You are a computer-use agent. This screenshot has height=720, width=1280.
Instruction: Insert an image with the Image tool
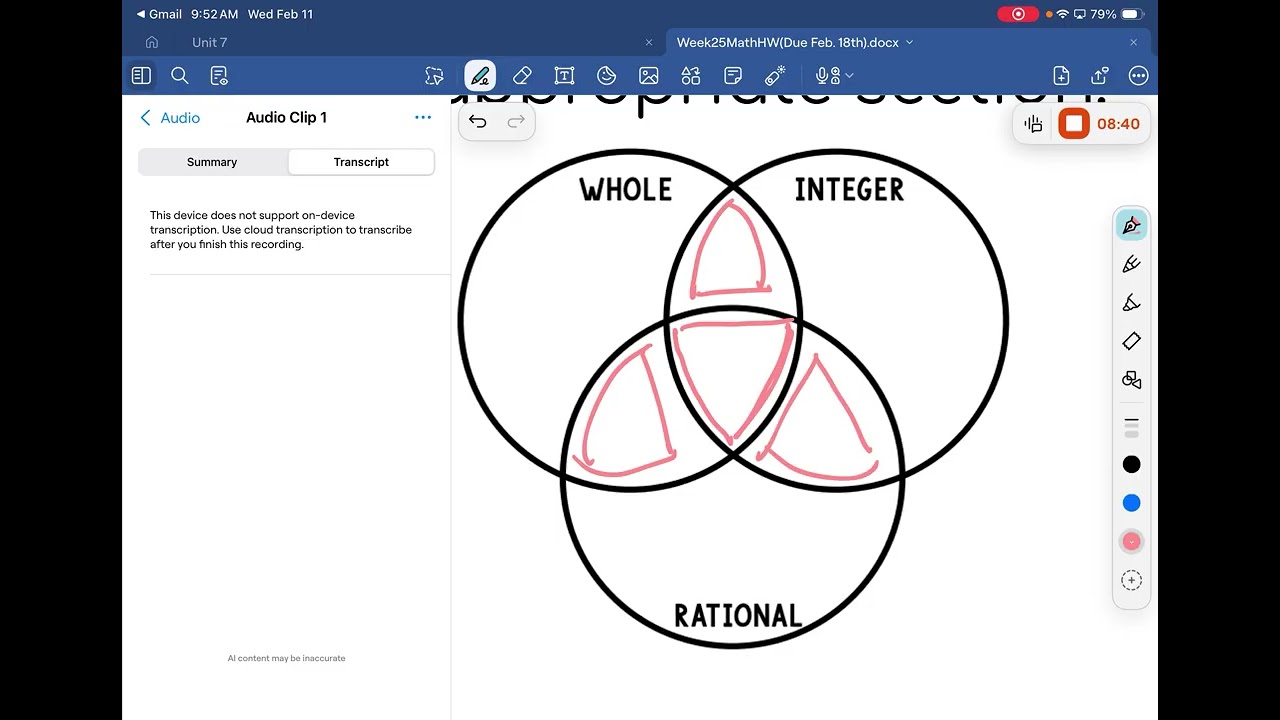(649, 76)
